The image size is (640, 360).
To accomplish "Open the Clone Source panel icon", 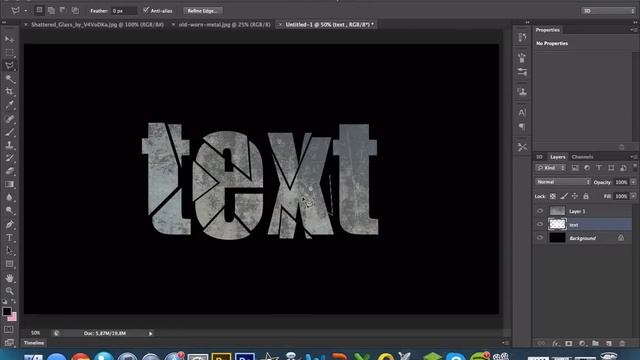I will 522,91.
